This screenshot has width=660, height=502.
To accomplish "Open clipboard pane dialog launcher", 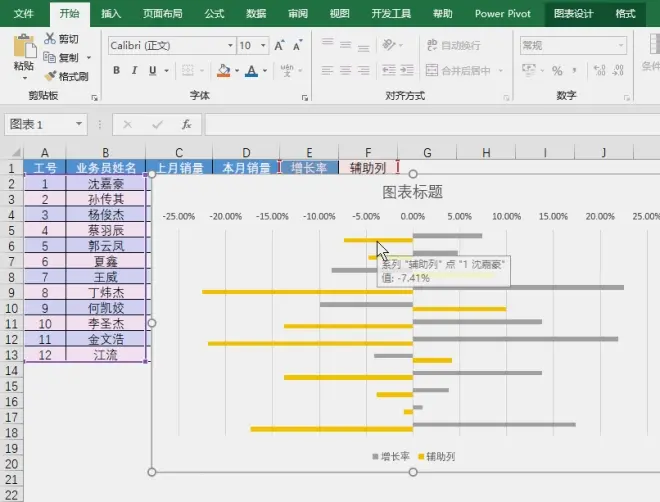I will 94,98.
